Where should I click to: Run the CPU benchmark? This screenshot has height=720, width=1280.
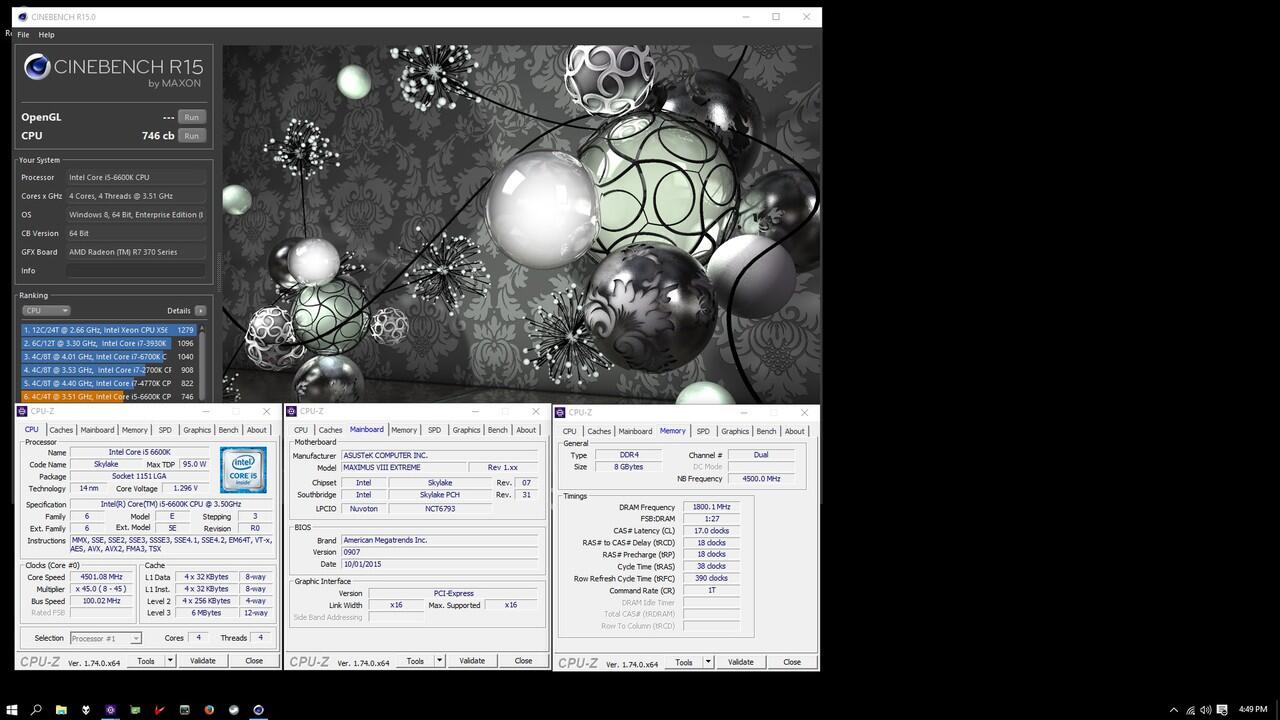191,136
